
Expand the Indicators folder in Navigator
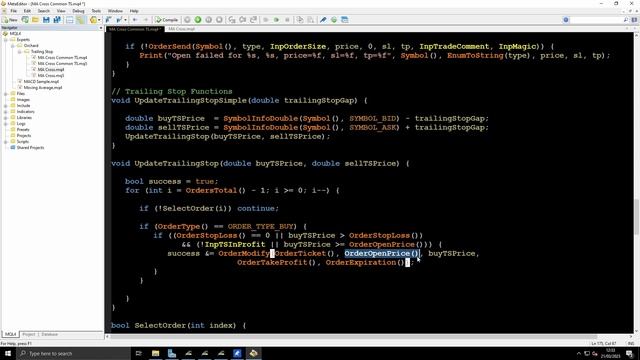[x=6, y=111]
